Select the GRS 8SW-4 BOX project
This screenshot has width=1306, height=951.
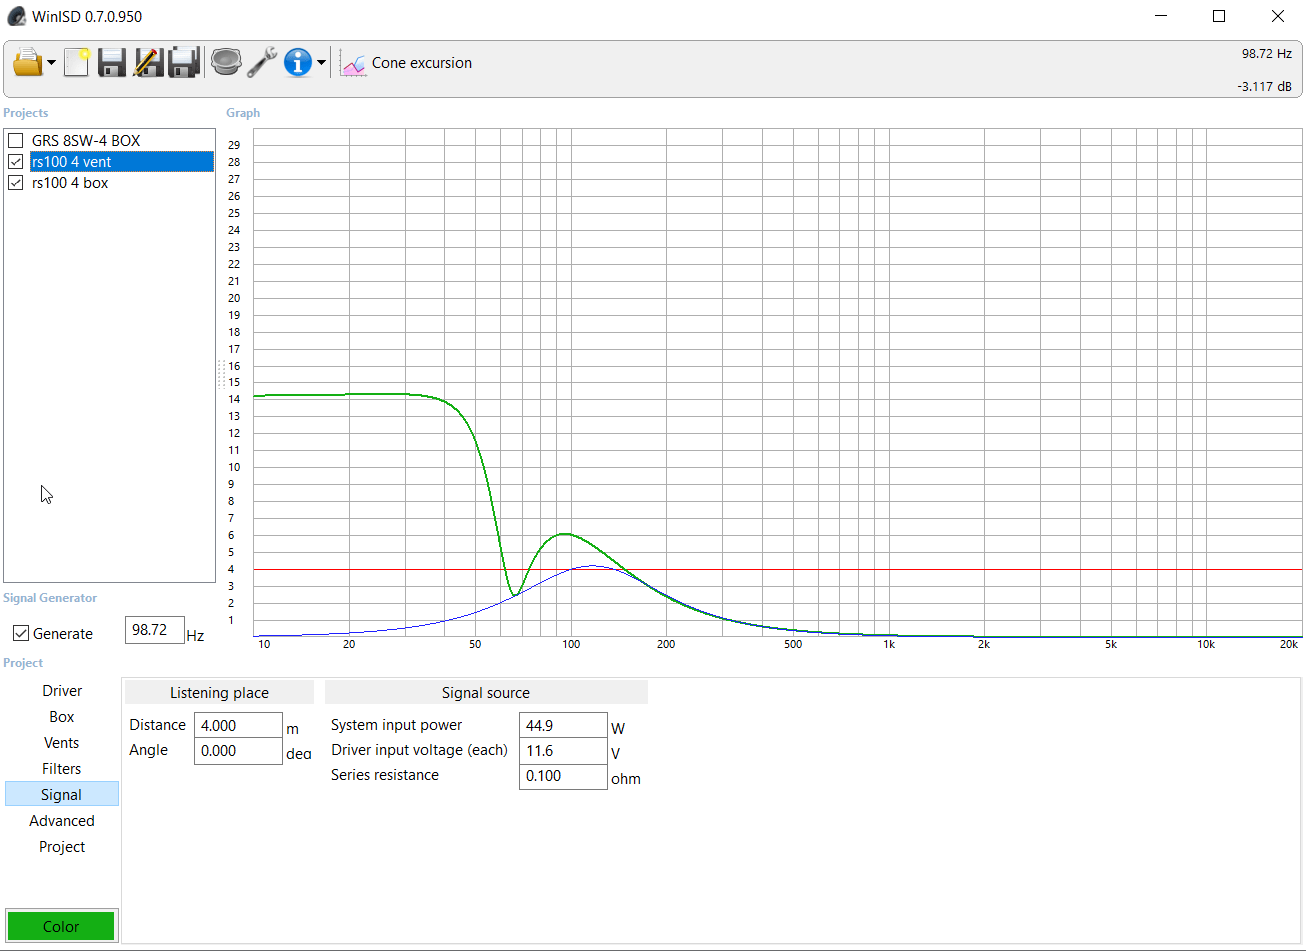[86, 141]
